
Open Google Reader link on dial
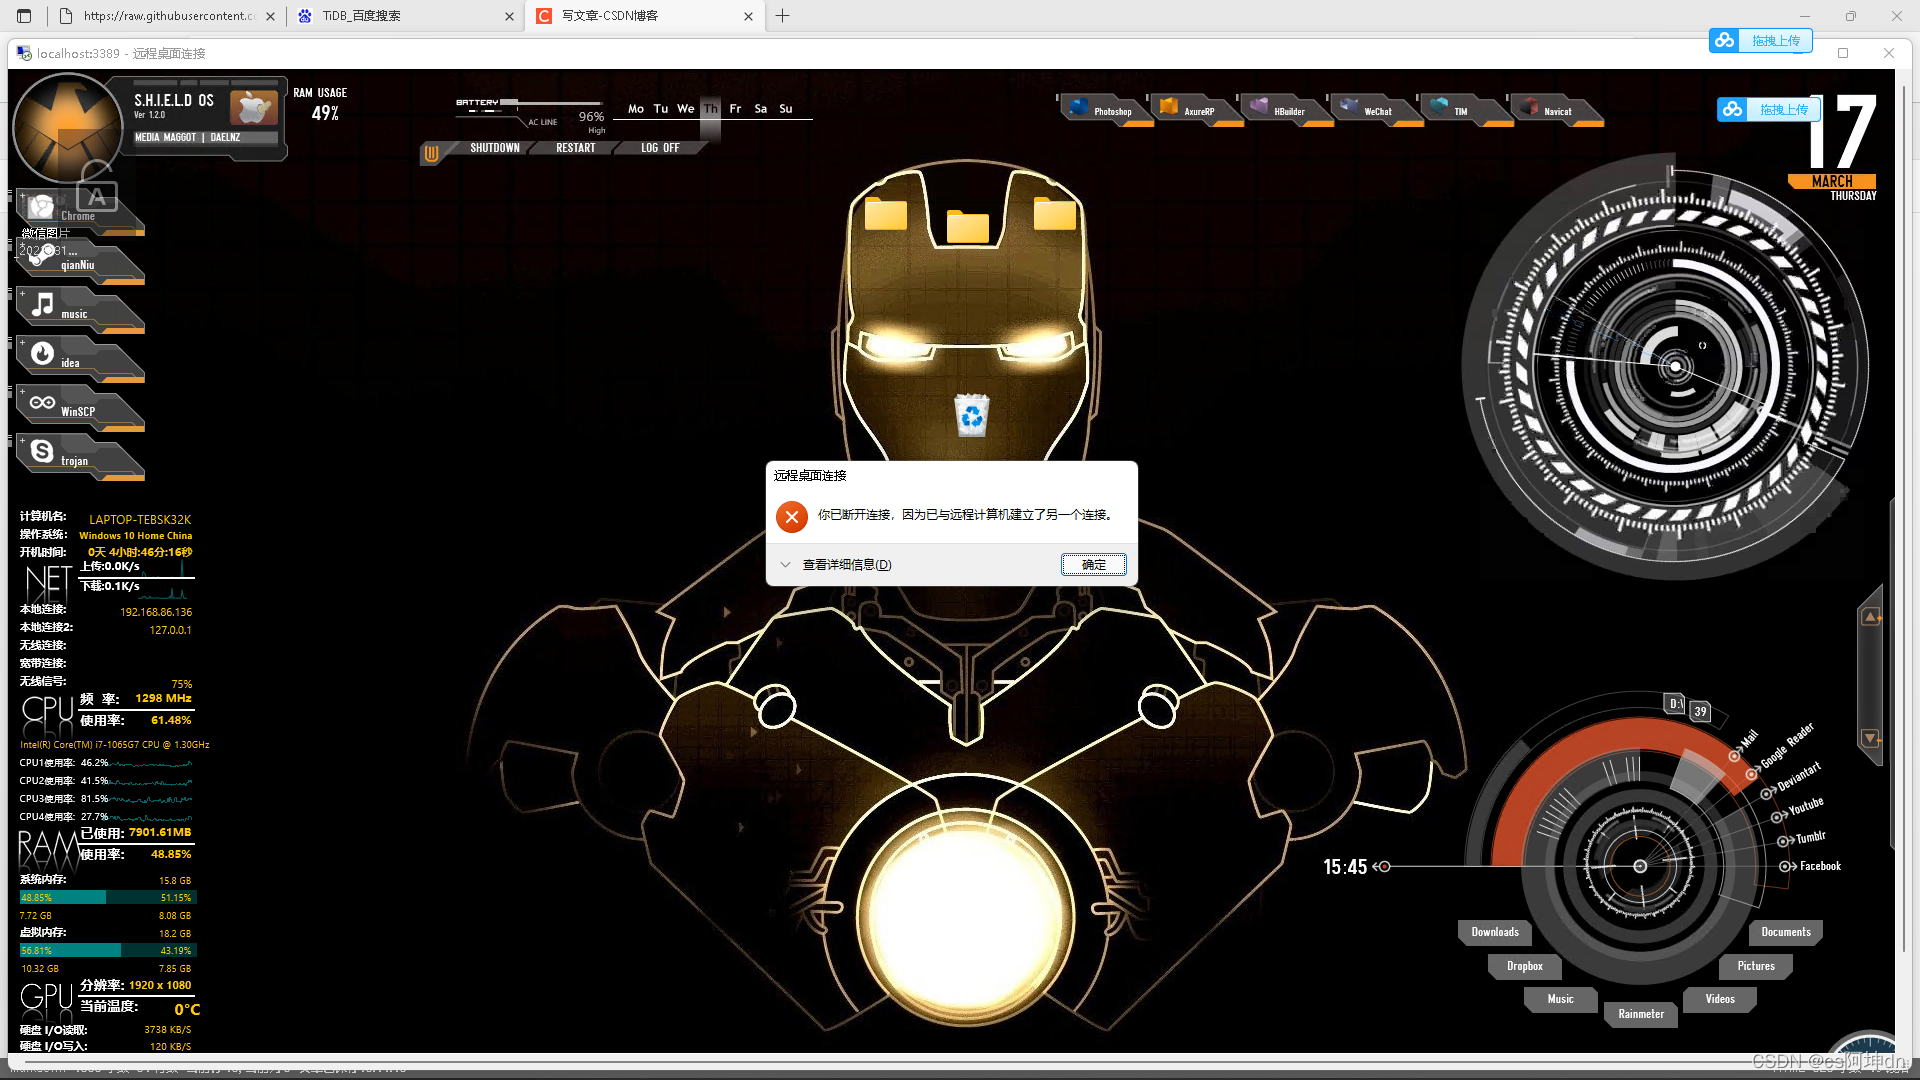[1786, 746]
